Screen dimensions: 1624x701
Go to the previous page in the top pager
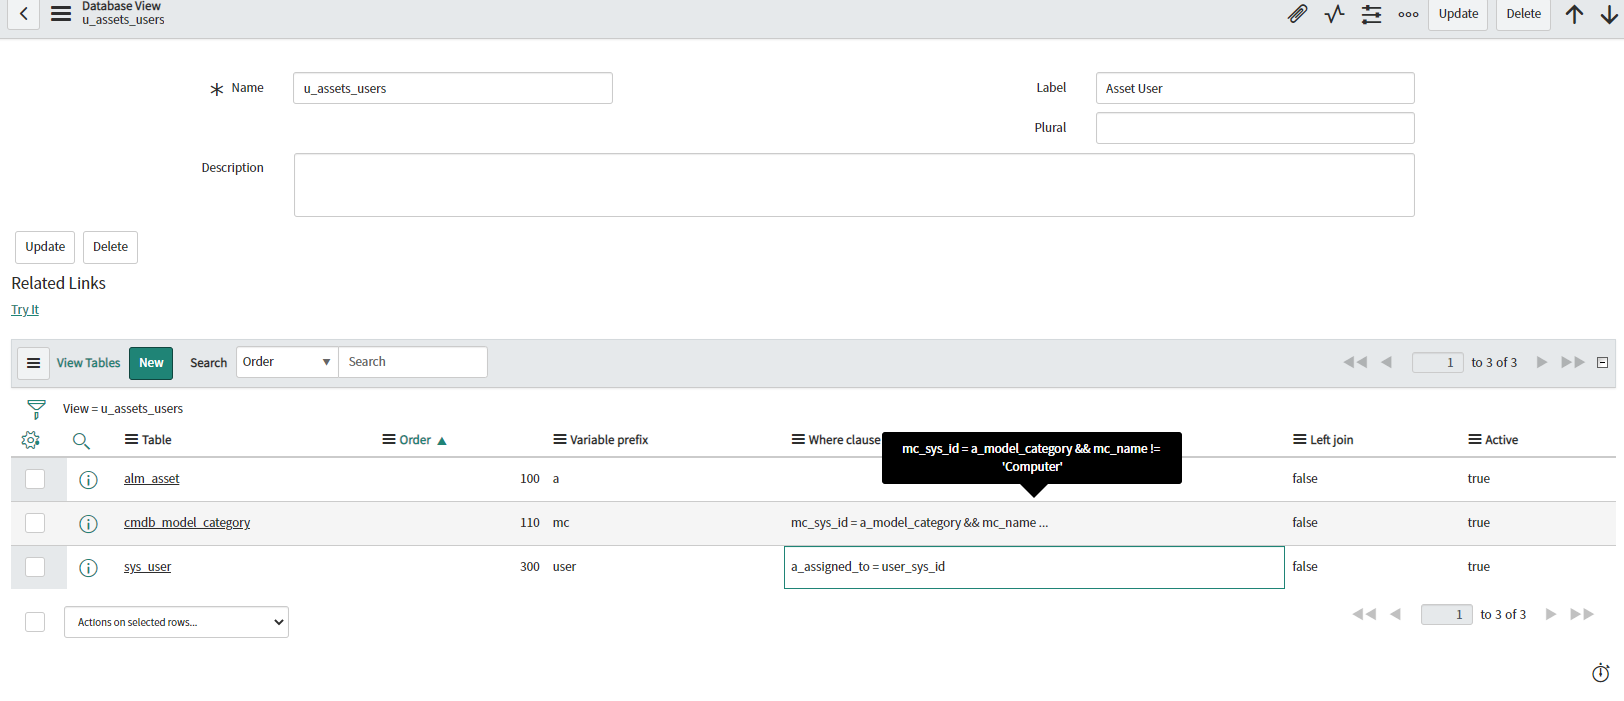pyautogui.click(x=1386, y=362)
